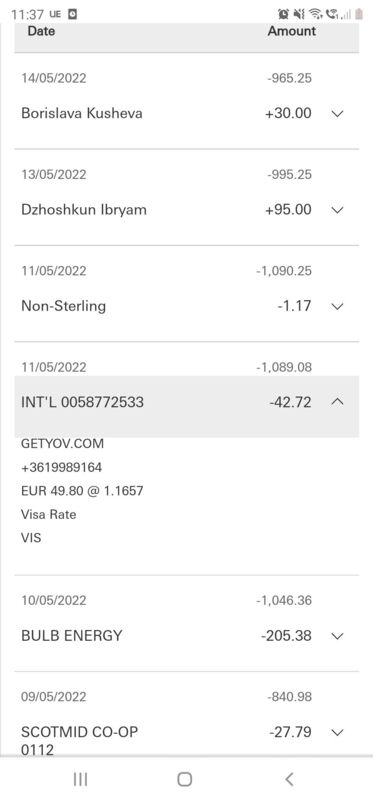Tap the battery icon in status bar
The image size is (373, 800).
(x=359, y=14)
